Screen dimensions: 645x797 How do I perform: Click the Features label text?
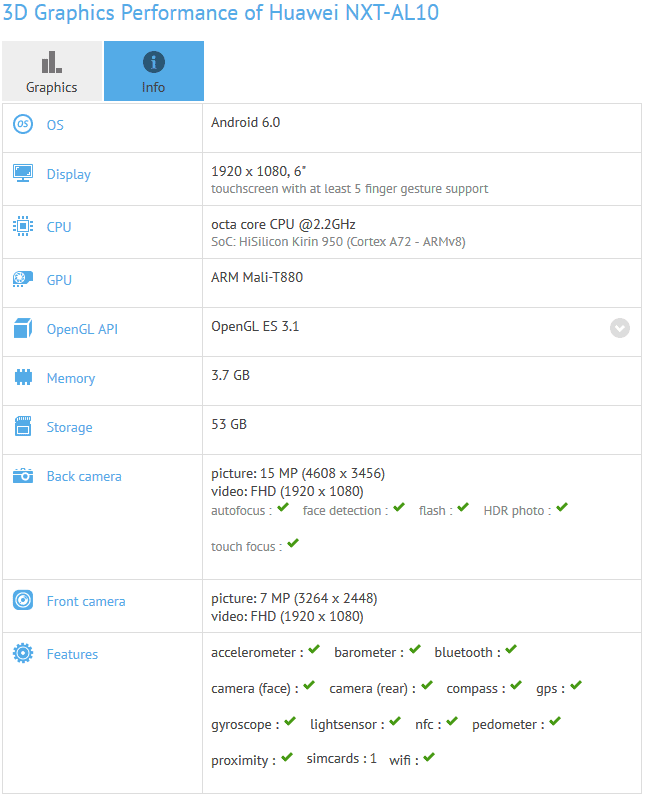pyautogui.click(x=72, y=654)
